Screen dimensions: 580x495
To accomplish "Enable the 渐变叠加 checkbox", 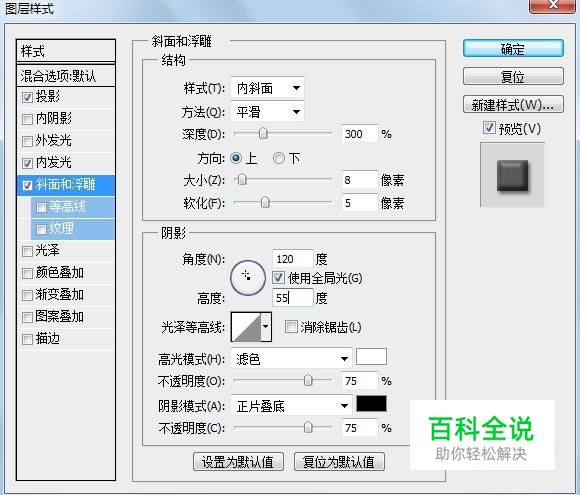I will pos(27,295).
